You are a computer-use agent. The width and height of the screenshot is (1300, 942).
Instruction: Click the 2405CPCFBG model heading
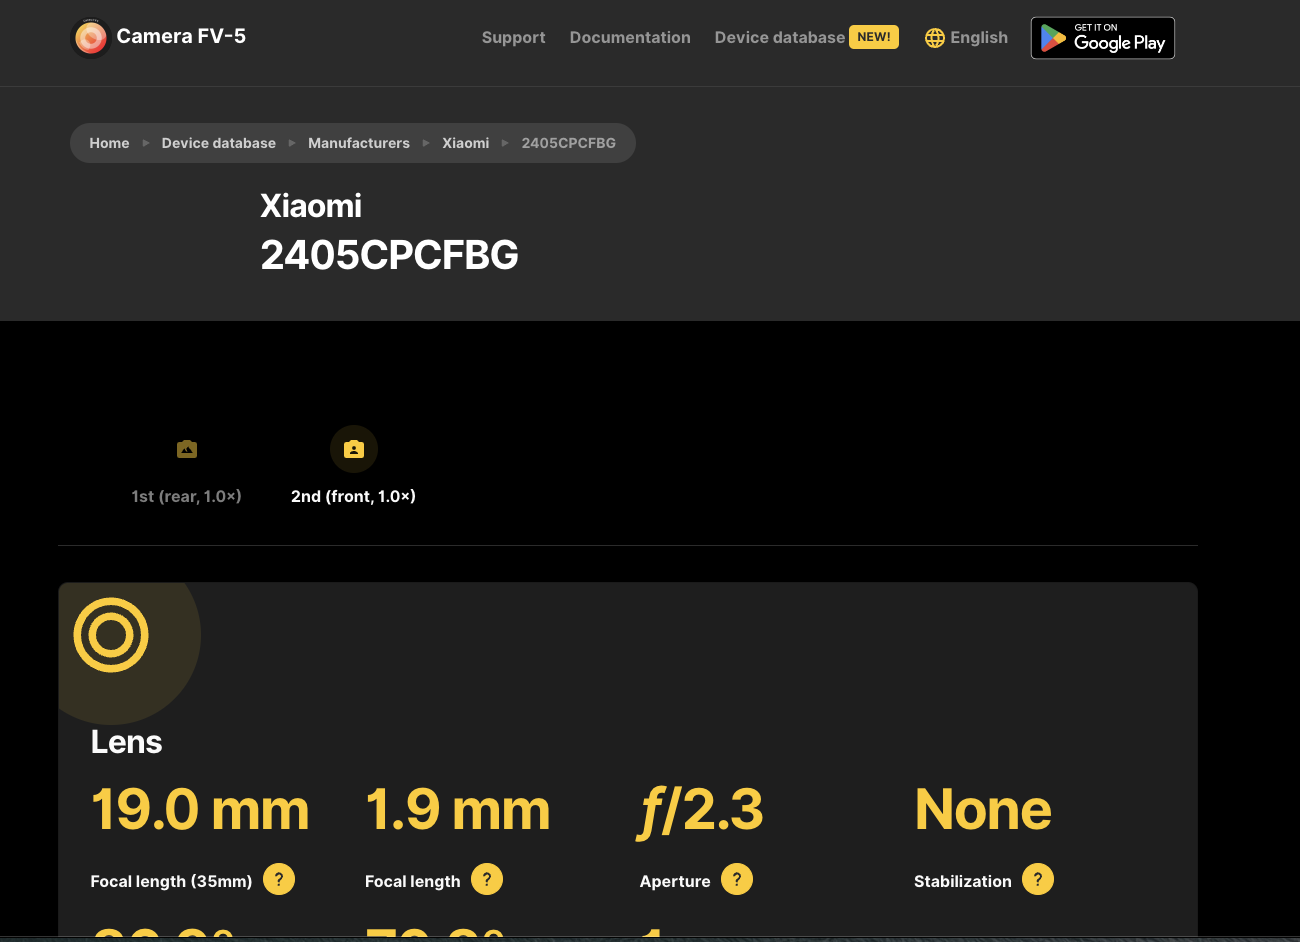(389, 255)
